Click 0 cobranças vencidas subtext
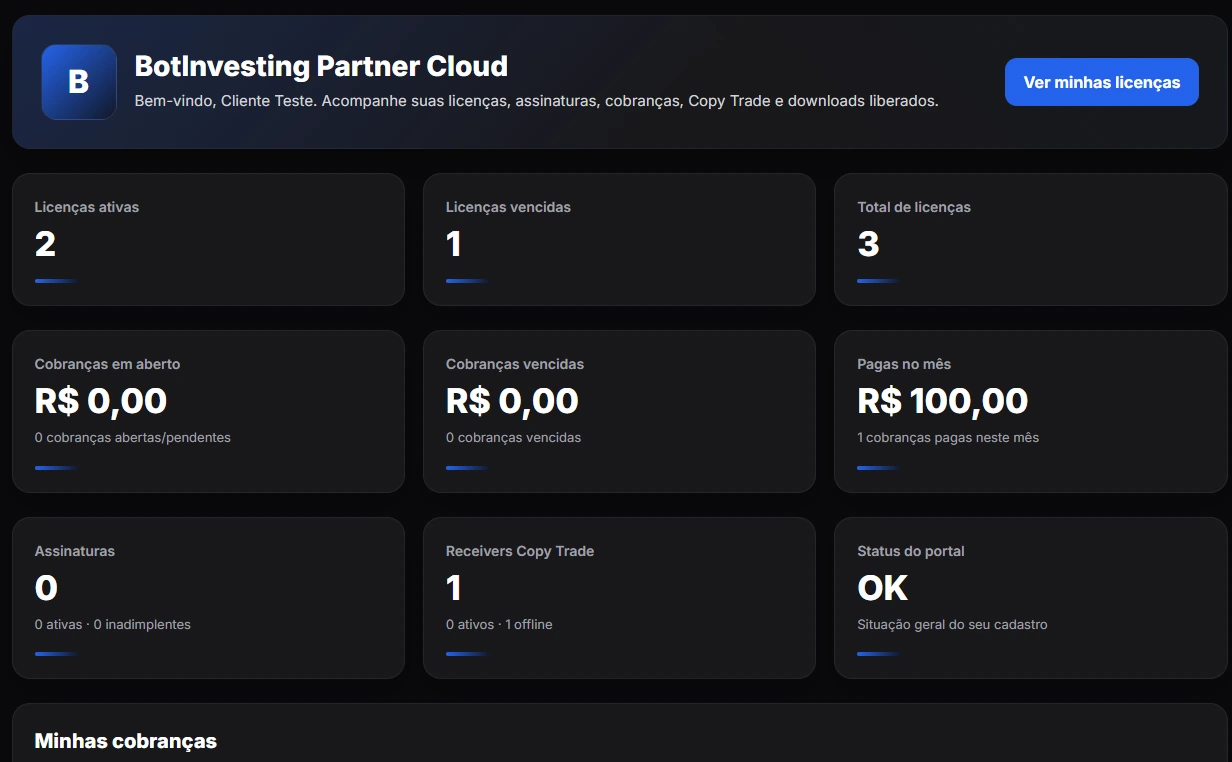The image size is (1232, 762). click(513, 437)
